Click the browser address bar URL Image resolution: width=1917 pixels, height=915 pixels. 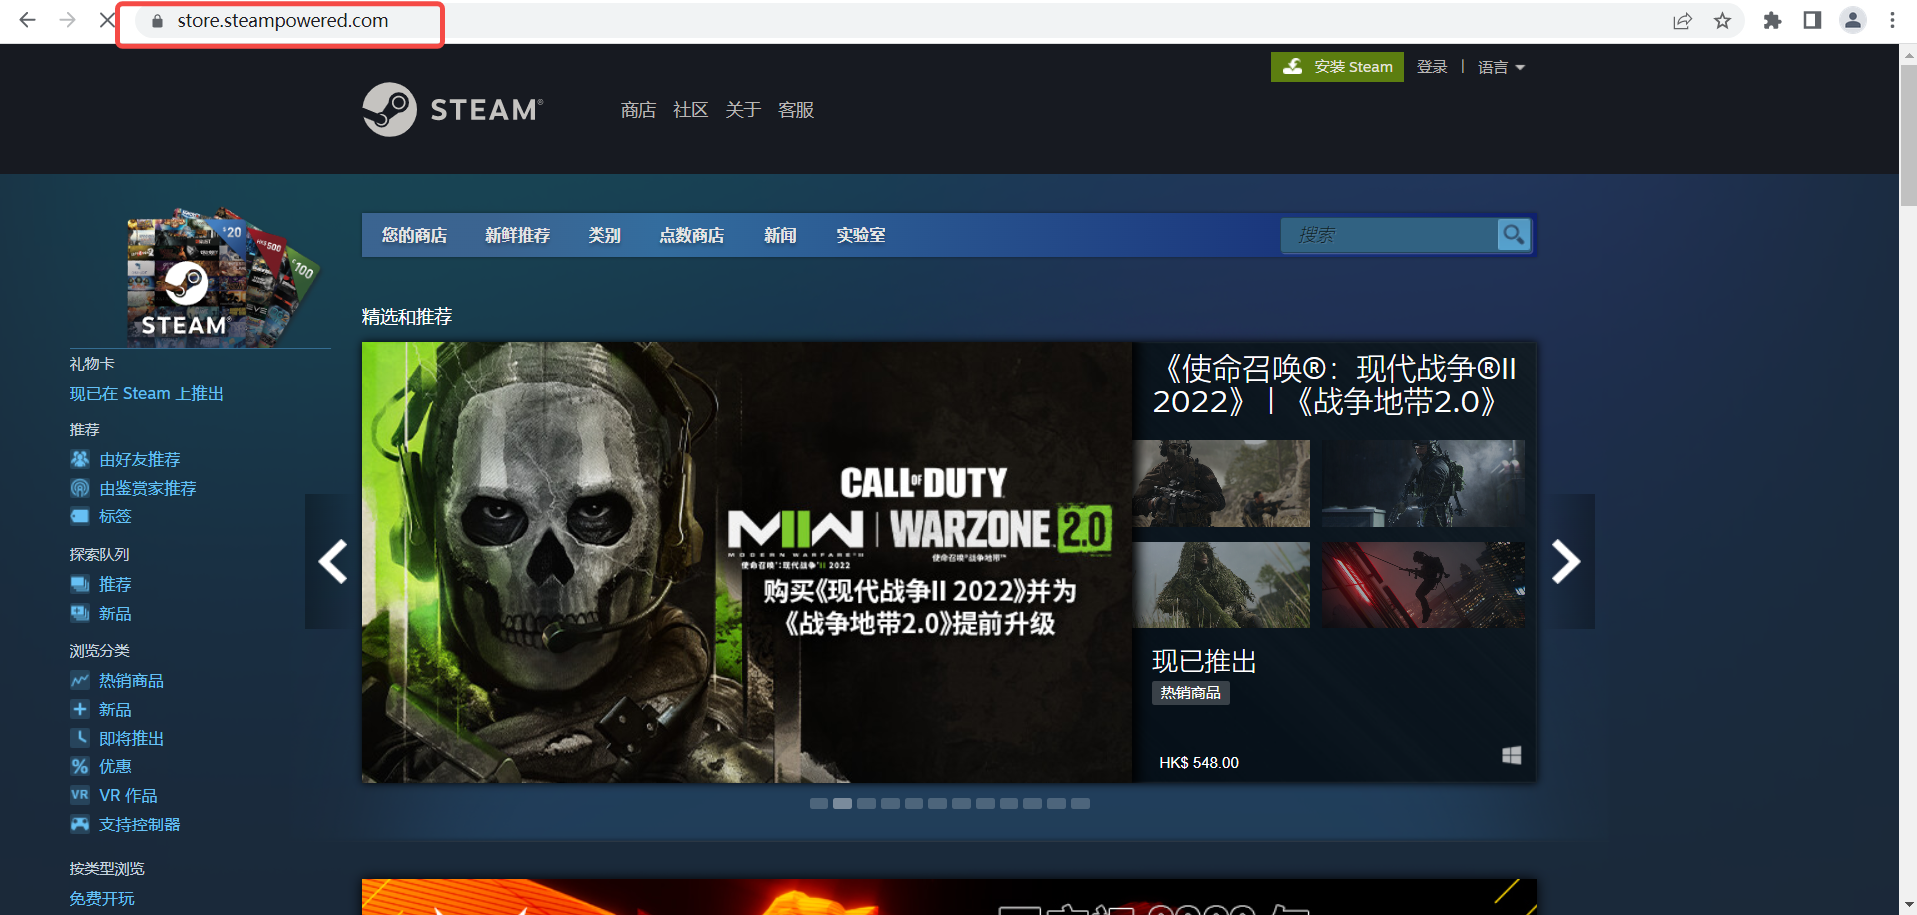tap(283, 21)
